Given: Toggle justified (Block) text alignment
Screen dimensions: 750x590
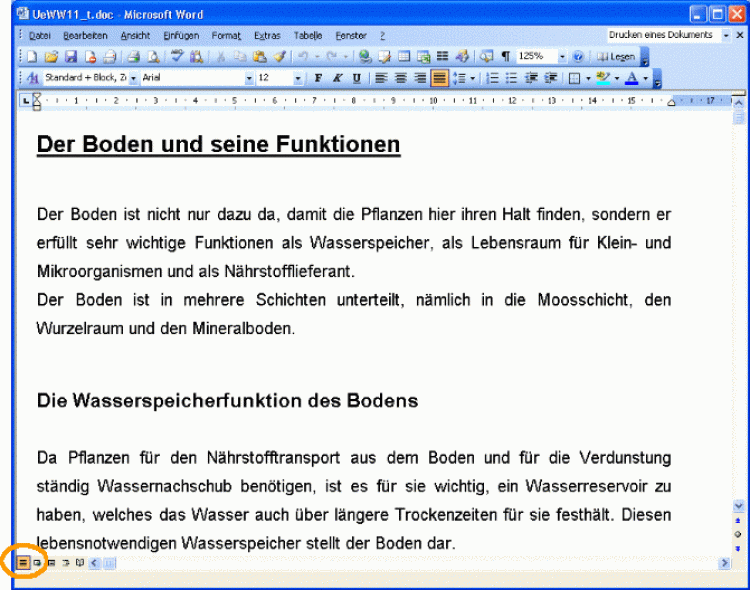Looking at the screenshot, I should 439,78.
